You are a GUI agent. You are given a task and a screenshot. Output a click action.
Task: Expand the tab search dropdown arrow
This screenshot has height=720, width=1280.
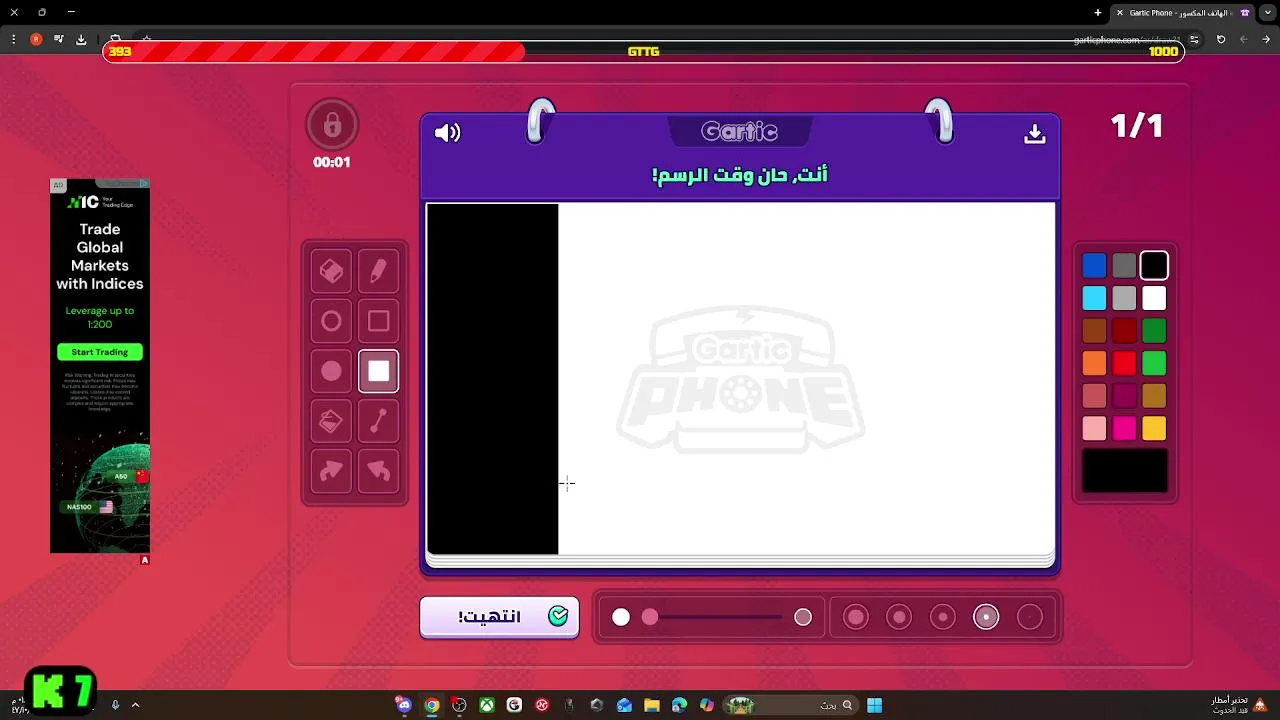[x=1268, y=12]
